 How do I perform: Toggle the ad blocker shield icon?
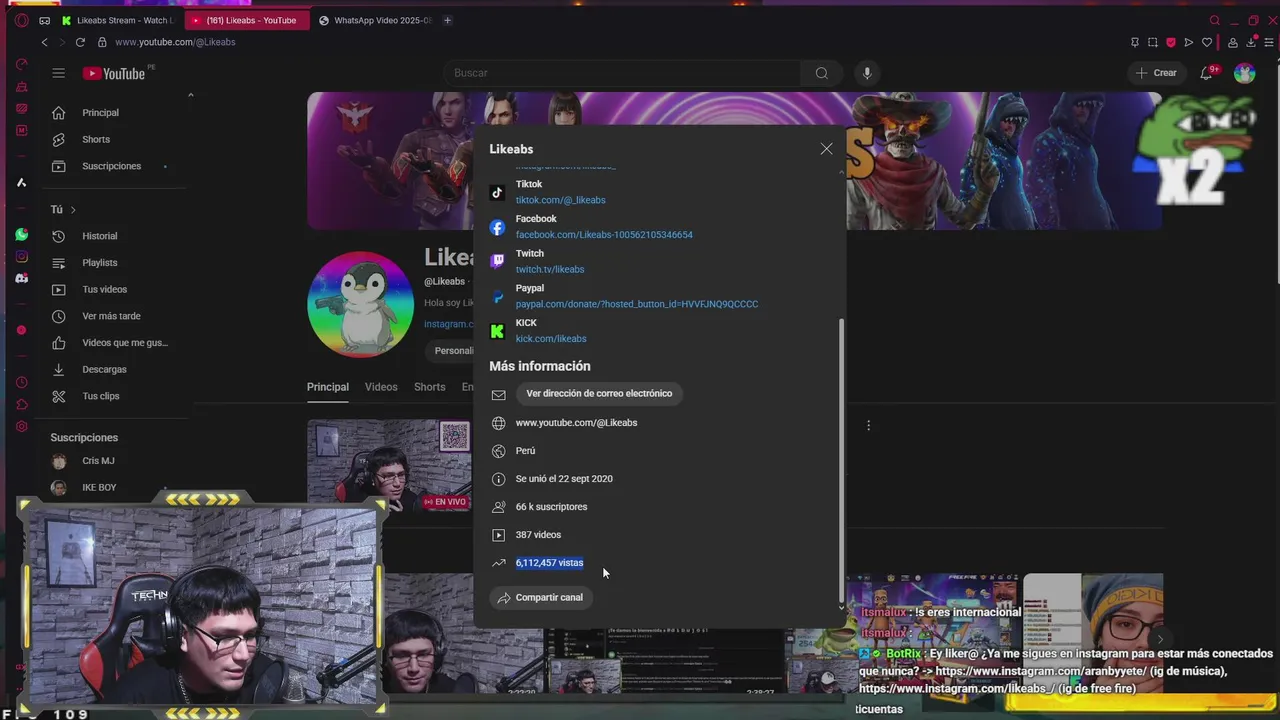[1171, 42]
